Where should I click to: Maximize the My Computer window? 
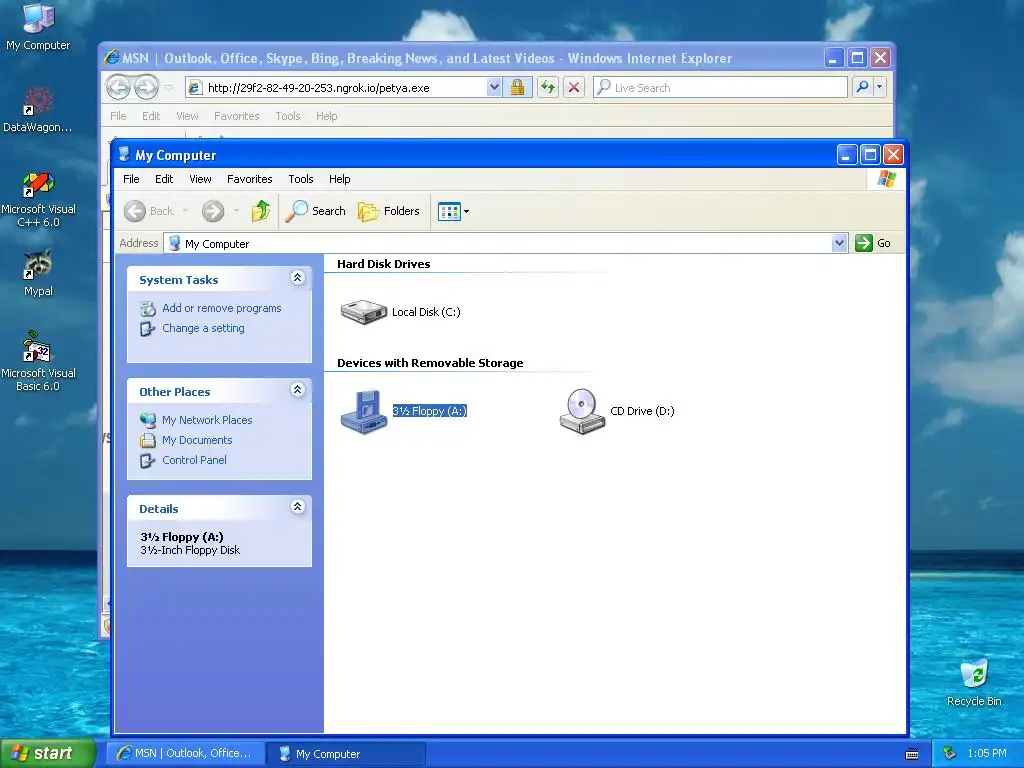point(870,155)
